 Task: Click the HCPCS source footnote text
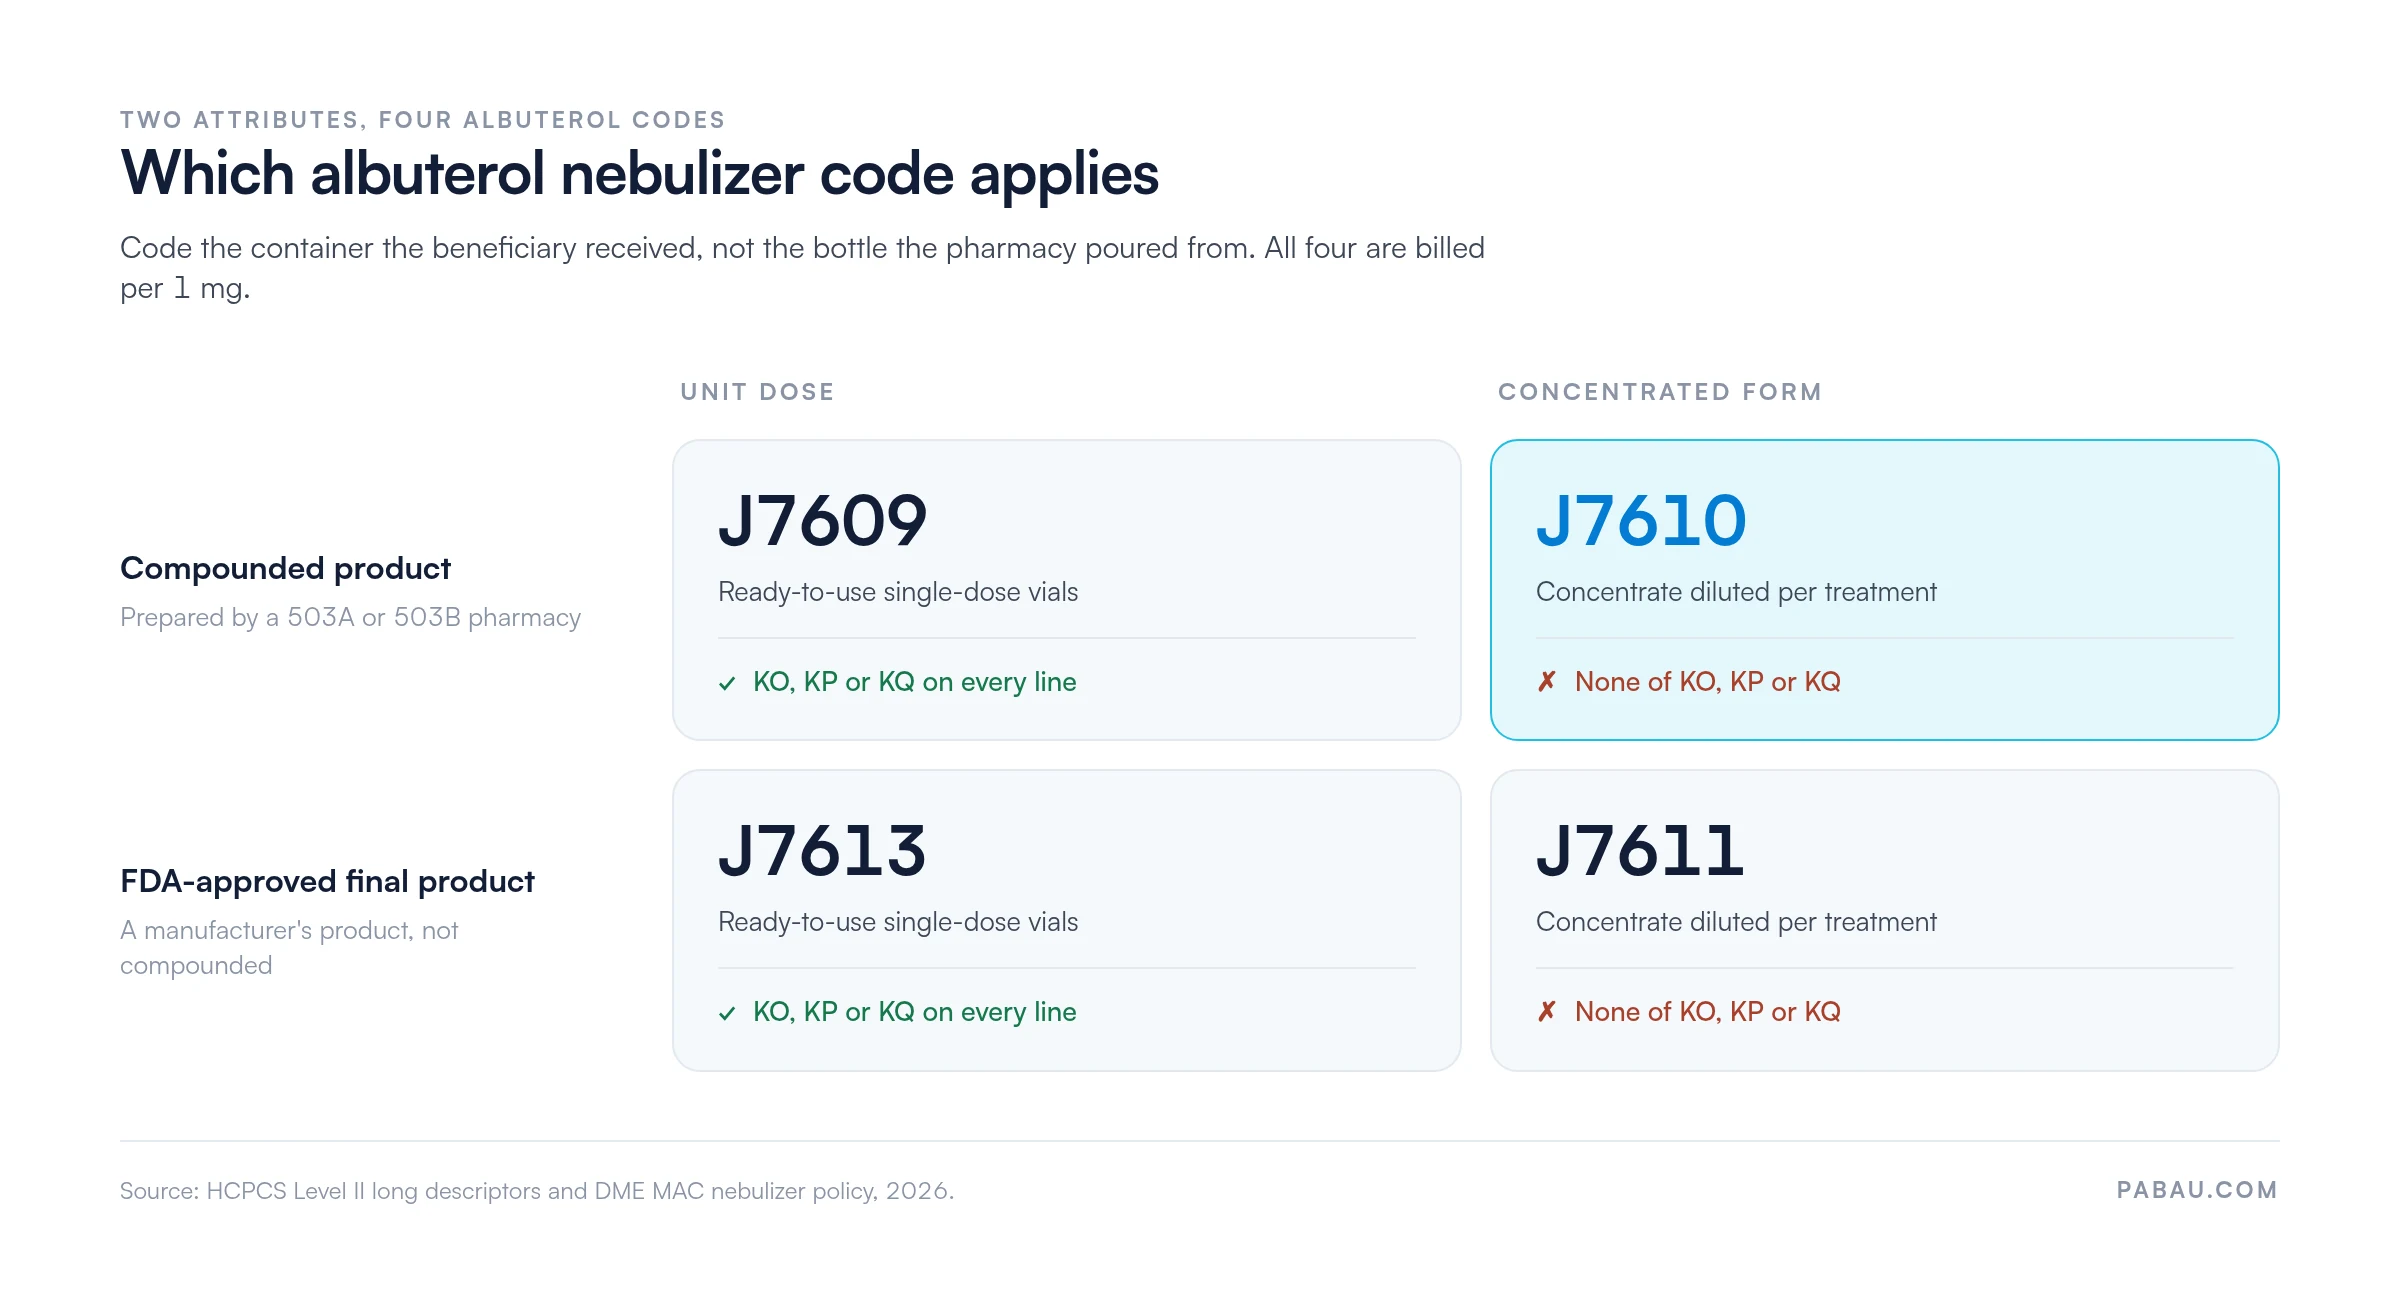tap(537, 1191)
